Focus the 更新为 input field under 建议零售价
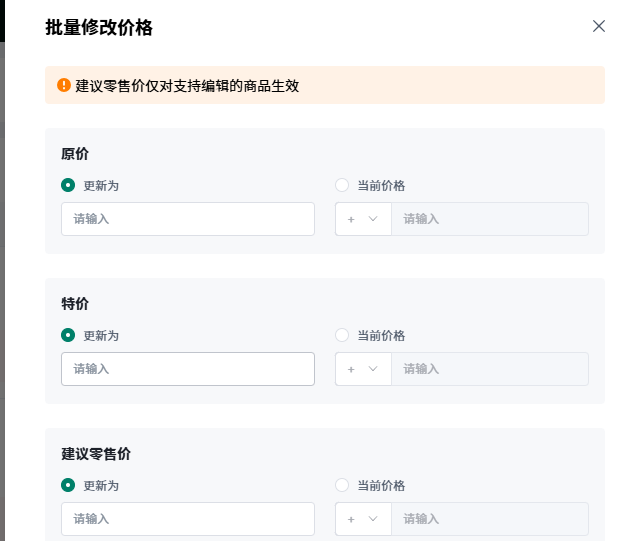 tap(188, 519)
